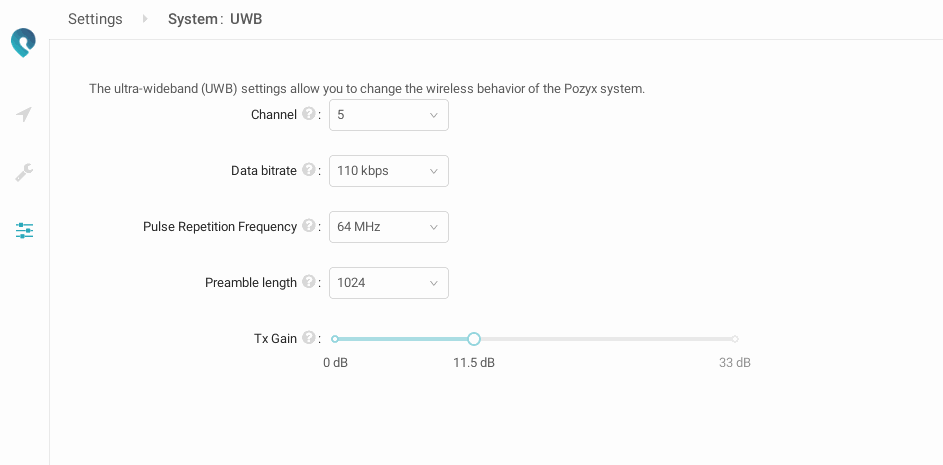Click the Pozyx logo icon
This screenshot has height=465, width=943.
point(23,43)
